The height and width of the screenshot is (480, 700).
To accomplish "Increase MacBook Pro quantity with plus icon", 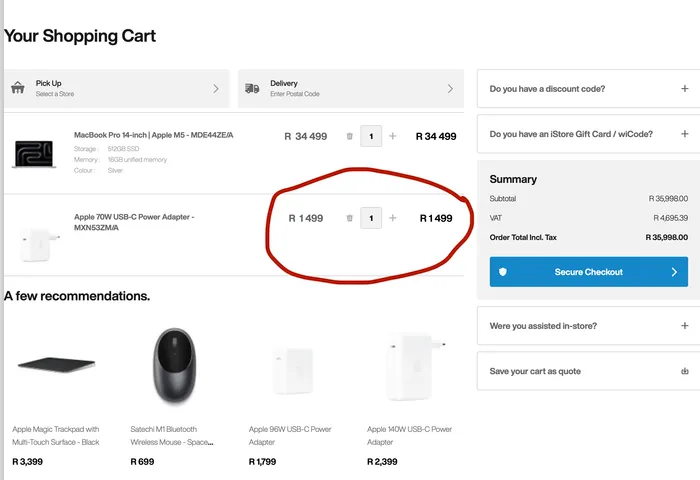I will point(393,136).
